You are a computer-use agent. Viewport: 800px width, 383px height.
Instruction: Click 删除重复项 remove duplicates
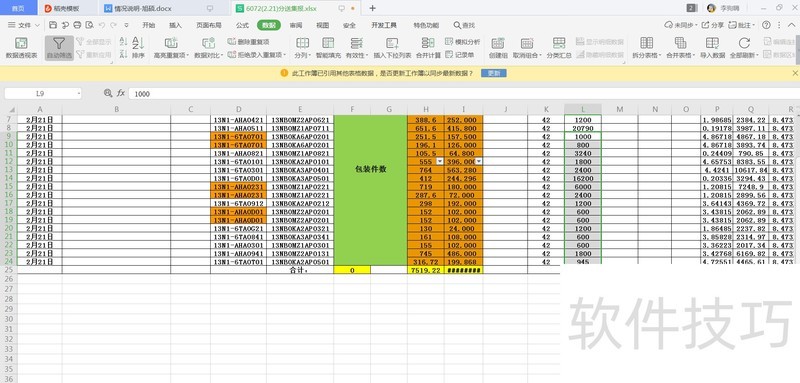click(x=248, y=42)
